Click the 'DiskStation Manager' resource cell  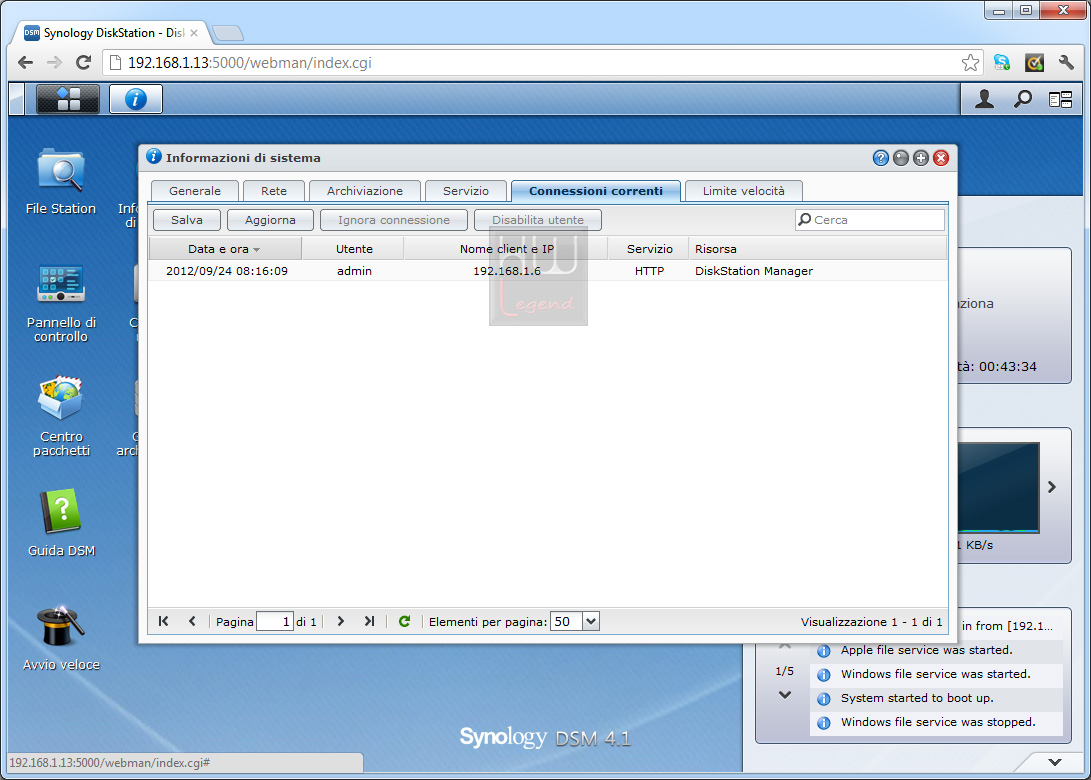click(x=754, y=271)
